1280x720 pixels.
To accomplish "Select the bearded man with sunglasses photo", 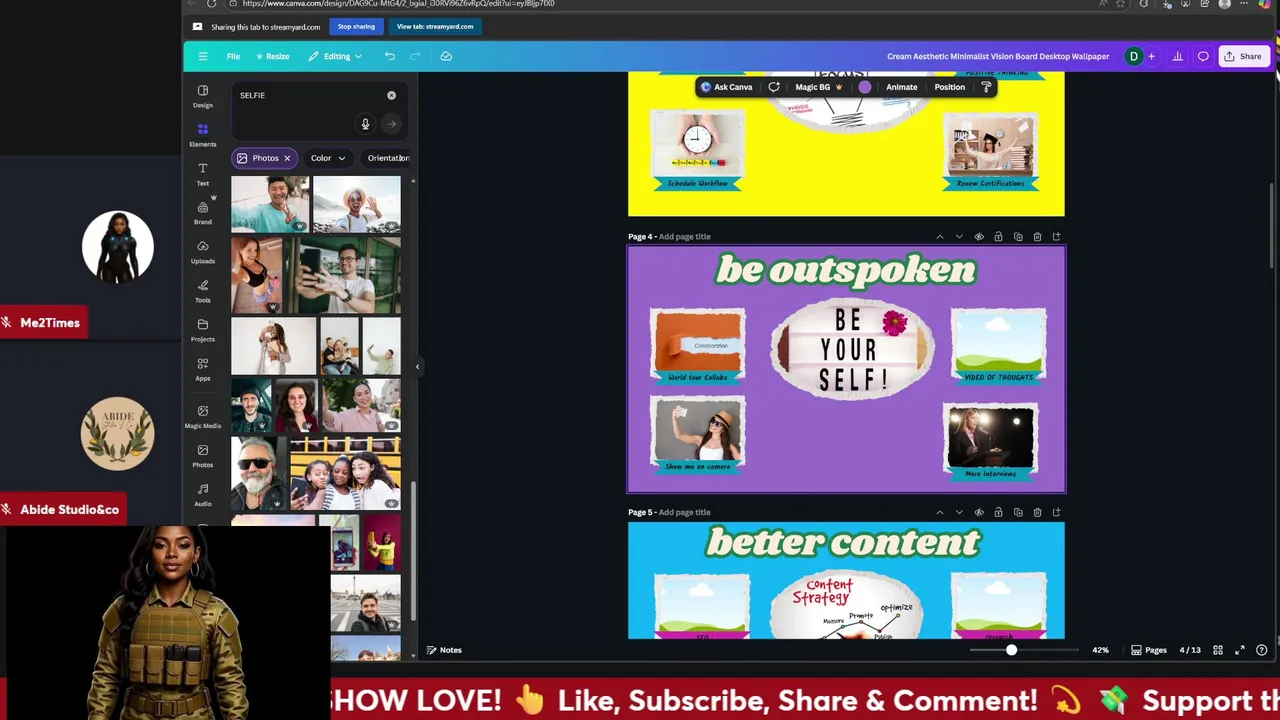I will tap(259, 473).
